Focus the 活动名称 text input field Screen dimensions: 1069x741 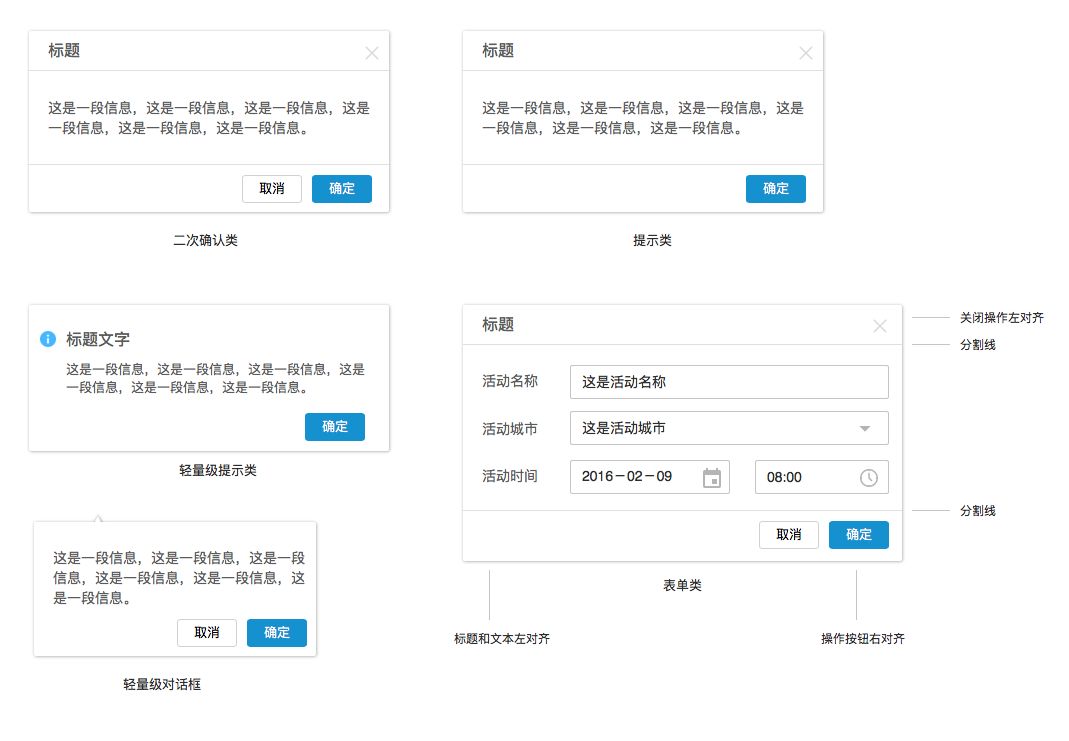(728, 382)
